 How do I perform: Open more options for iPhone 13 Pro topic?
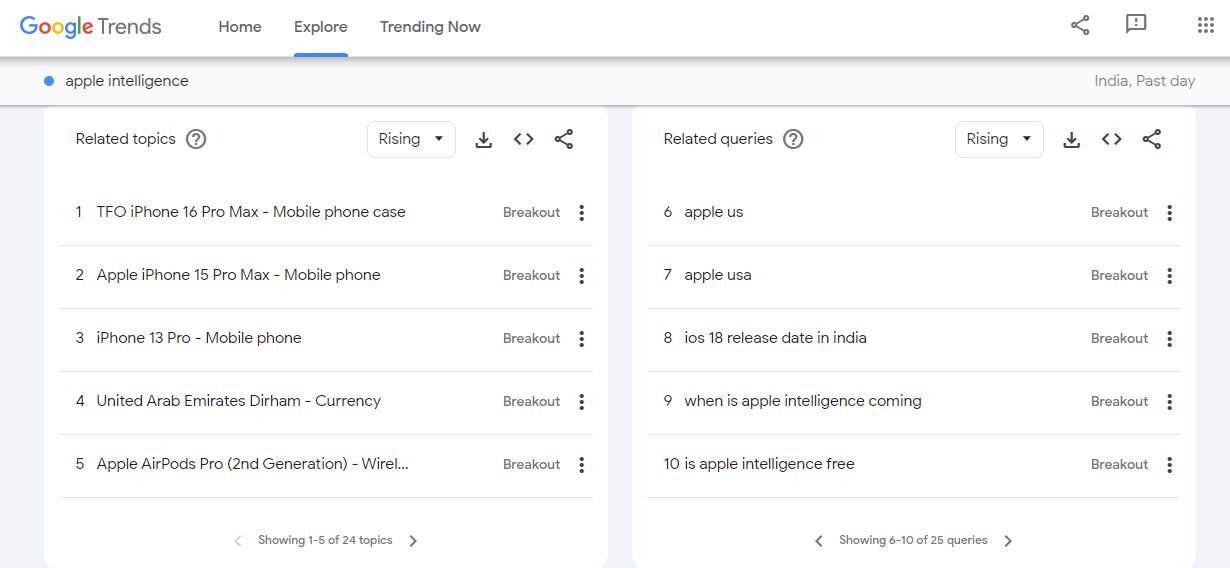pyautogui.click(x=581, y=339)
